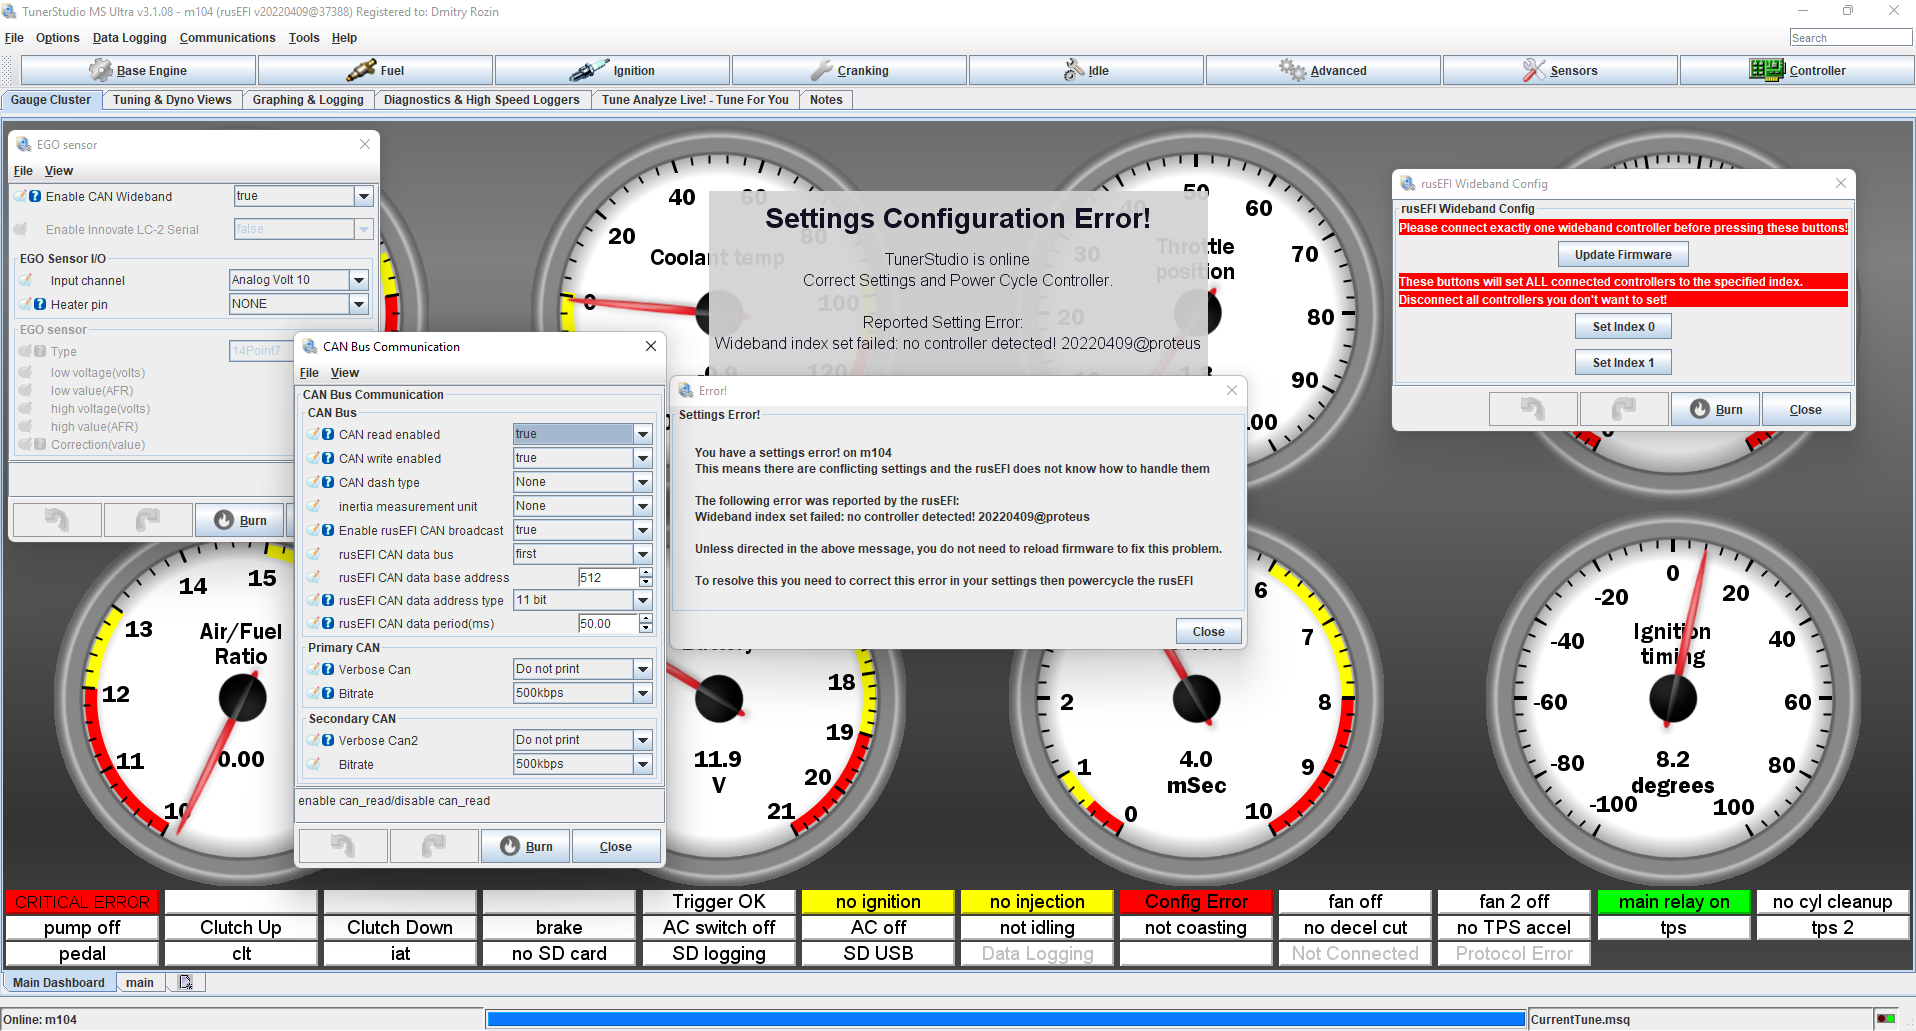
Task: Click Burn in rusEFI Wideband Config dialog
Action: tap(1715, 409)
